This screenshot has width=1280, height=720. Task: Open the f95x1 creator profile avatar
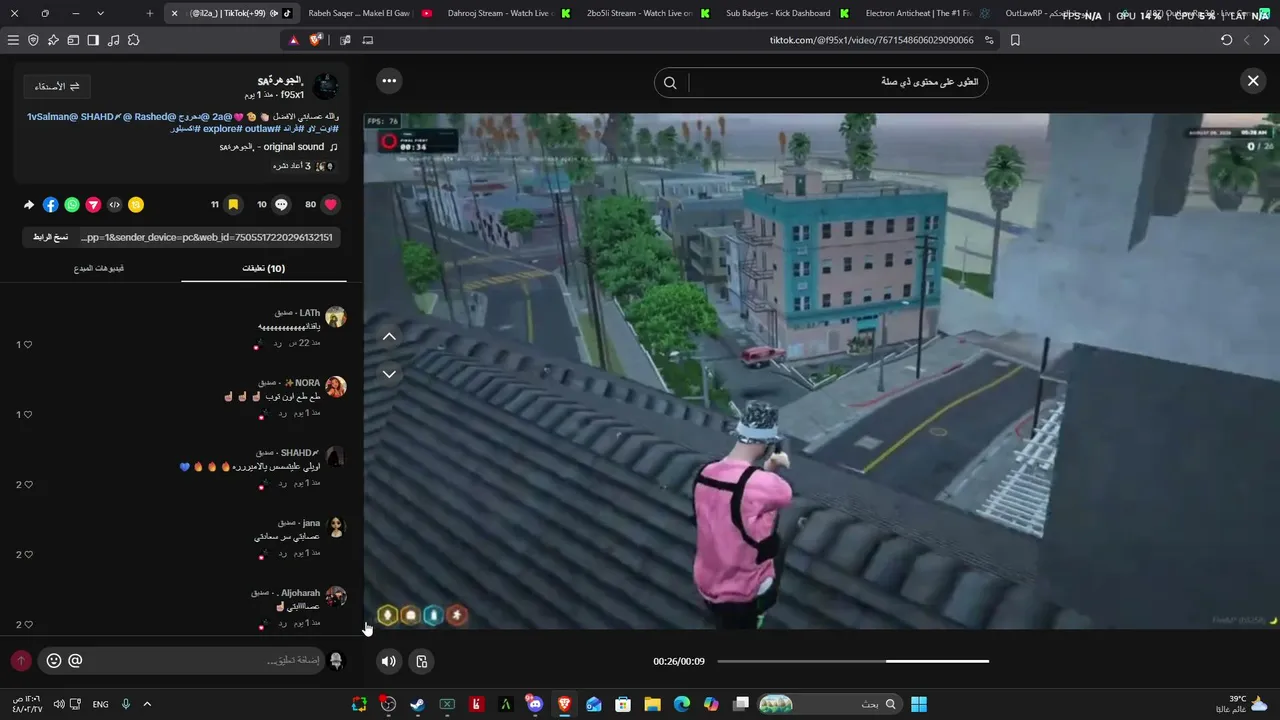tap(325, 87)
